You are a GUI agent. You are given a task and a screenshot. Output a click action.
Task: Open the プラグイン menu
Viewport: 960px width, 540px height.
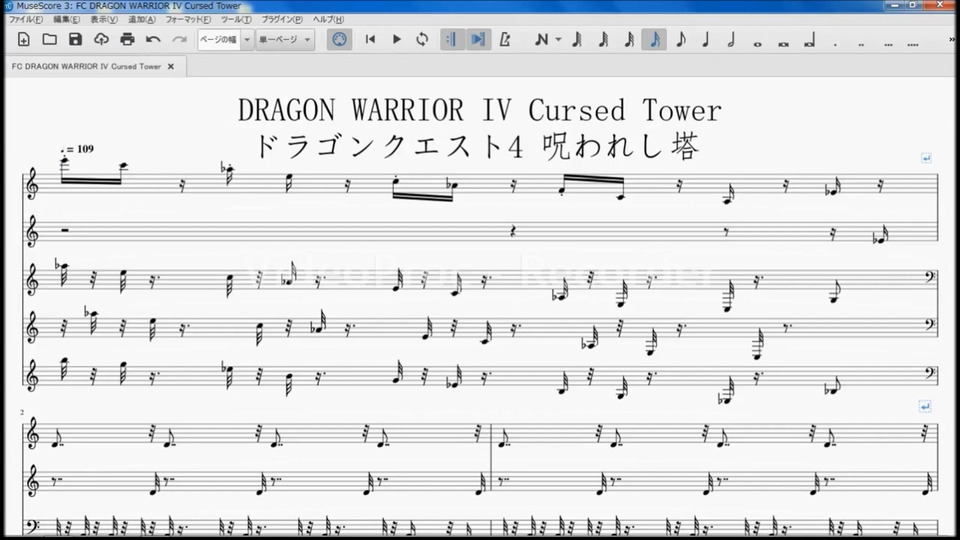pos(282,19)
